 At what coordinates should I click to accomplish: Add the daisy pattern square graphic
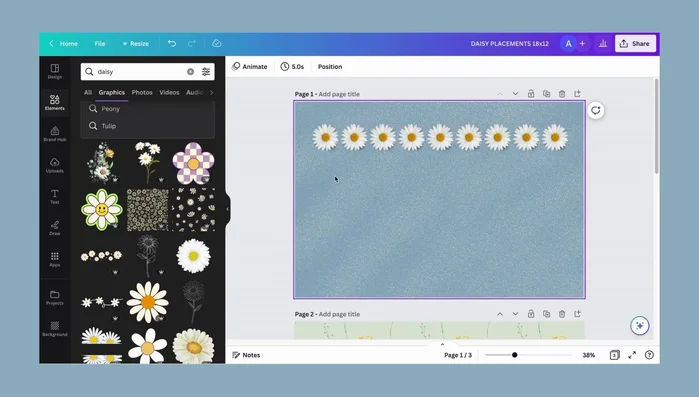click(x=148, y=209)
